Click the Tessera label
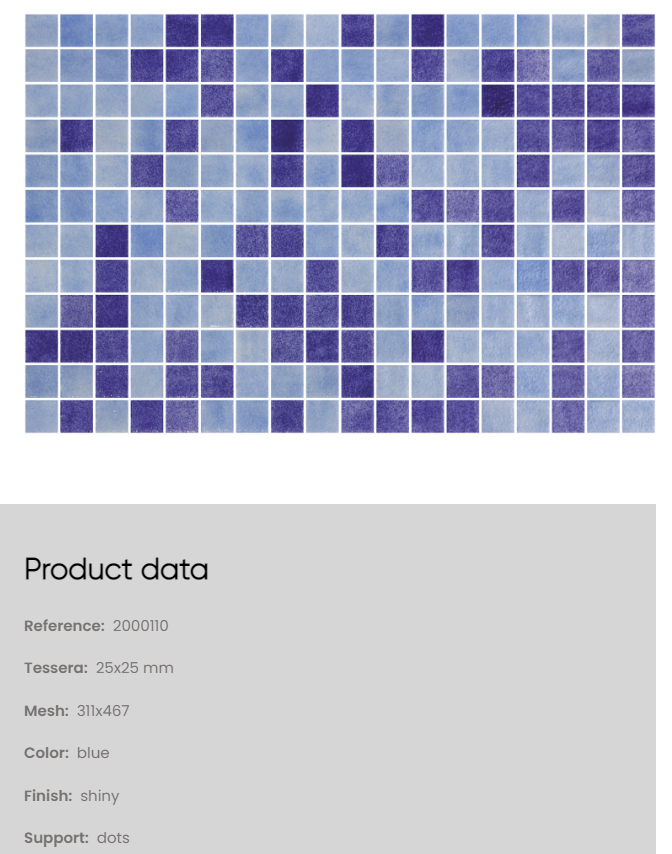 click(x=56, y=668)
